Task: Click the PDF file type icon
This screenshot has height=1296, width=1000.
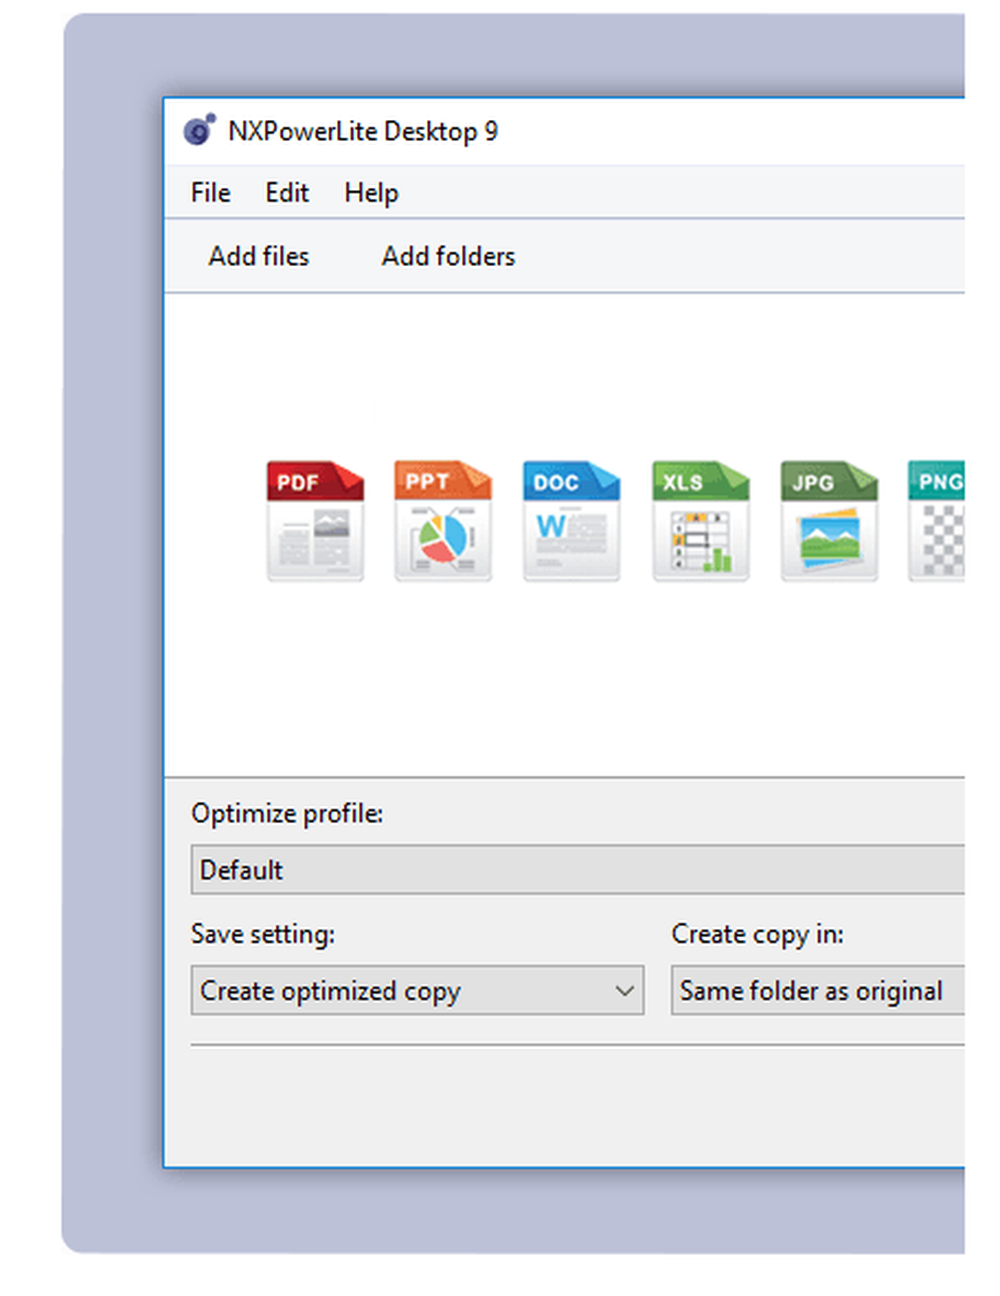Action: tap(315, 520)
